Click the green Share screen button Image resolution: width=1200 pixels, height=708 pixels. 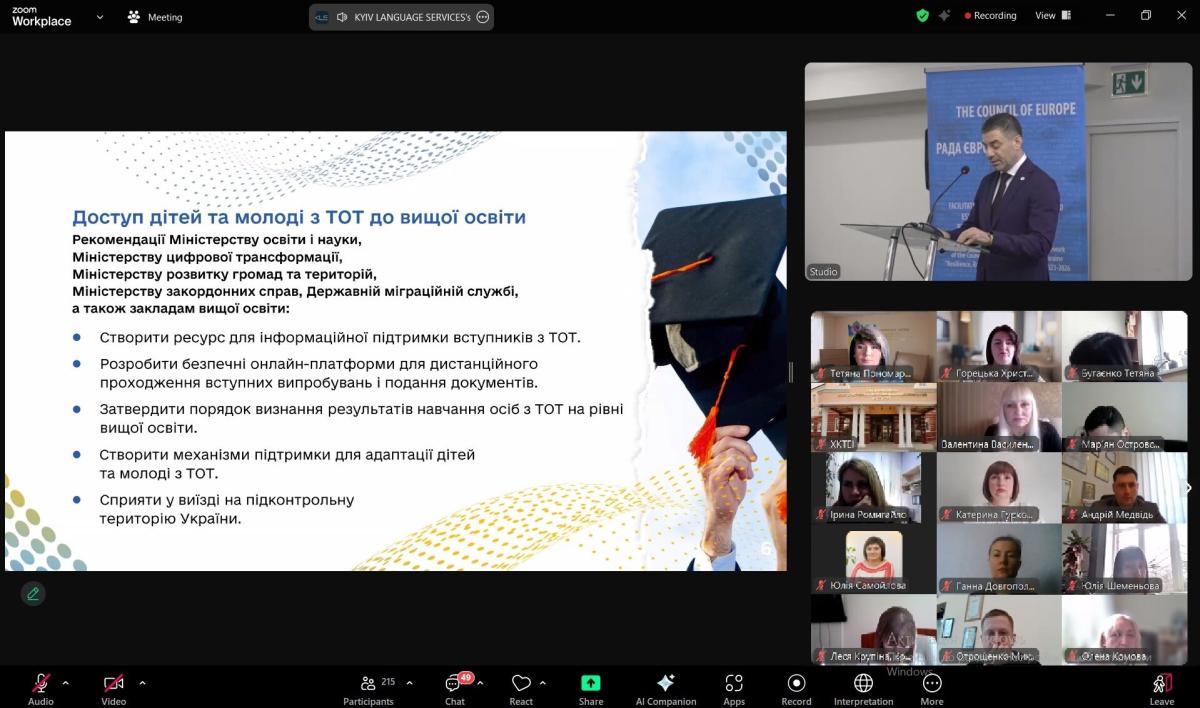(591, 687)
